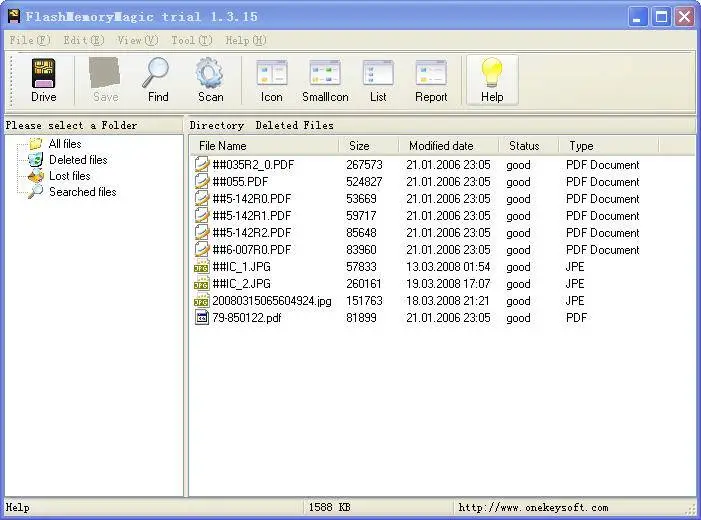Select file name 79-850122.pdf
This screenshot has width=701, height=520.
pos(247,318)
